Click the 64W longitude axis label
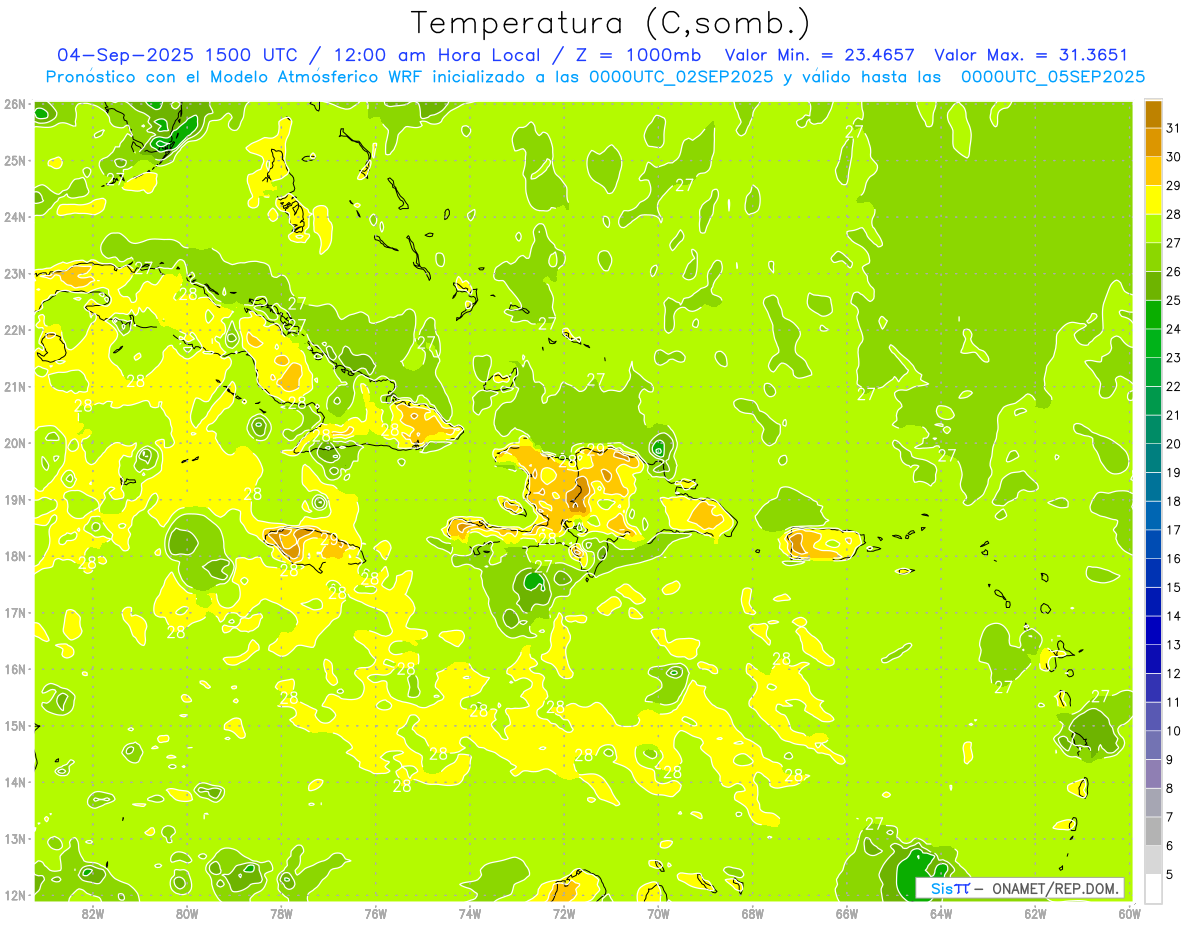Screen dimensions: 1200x927 tap(941, 913)
